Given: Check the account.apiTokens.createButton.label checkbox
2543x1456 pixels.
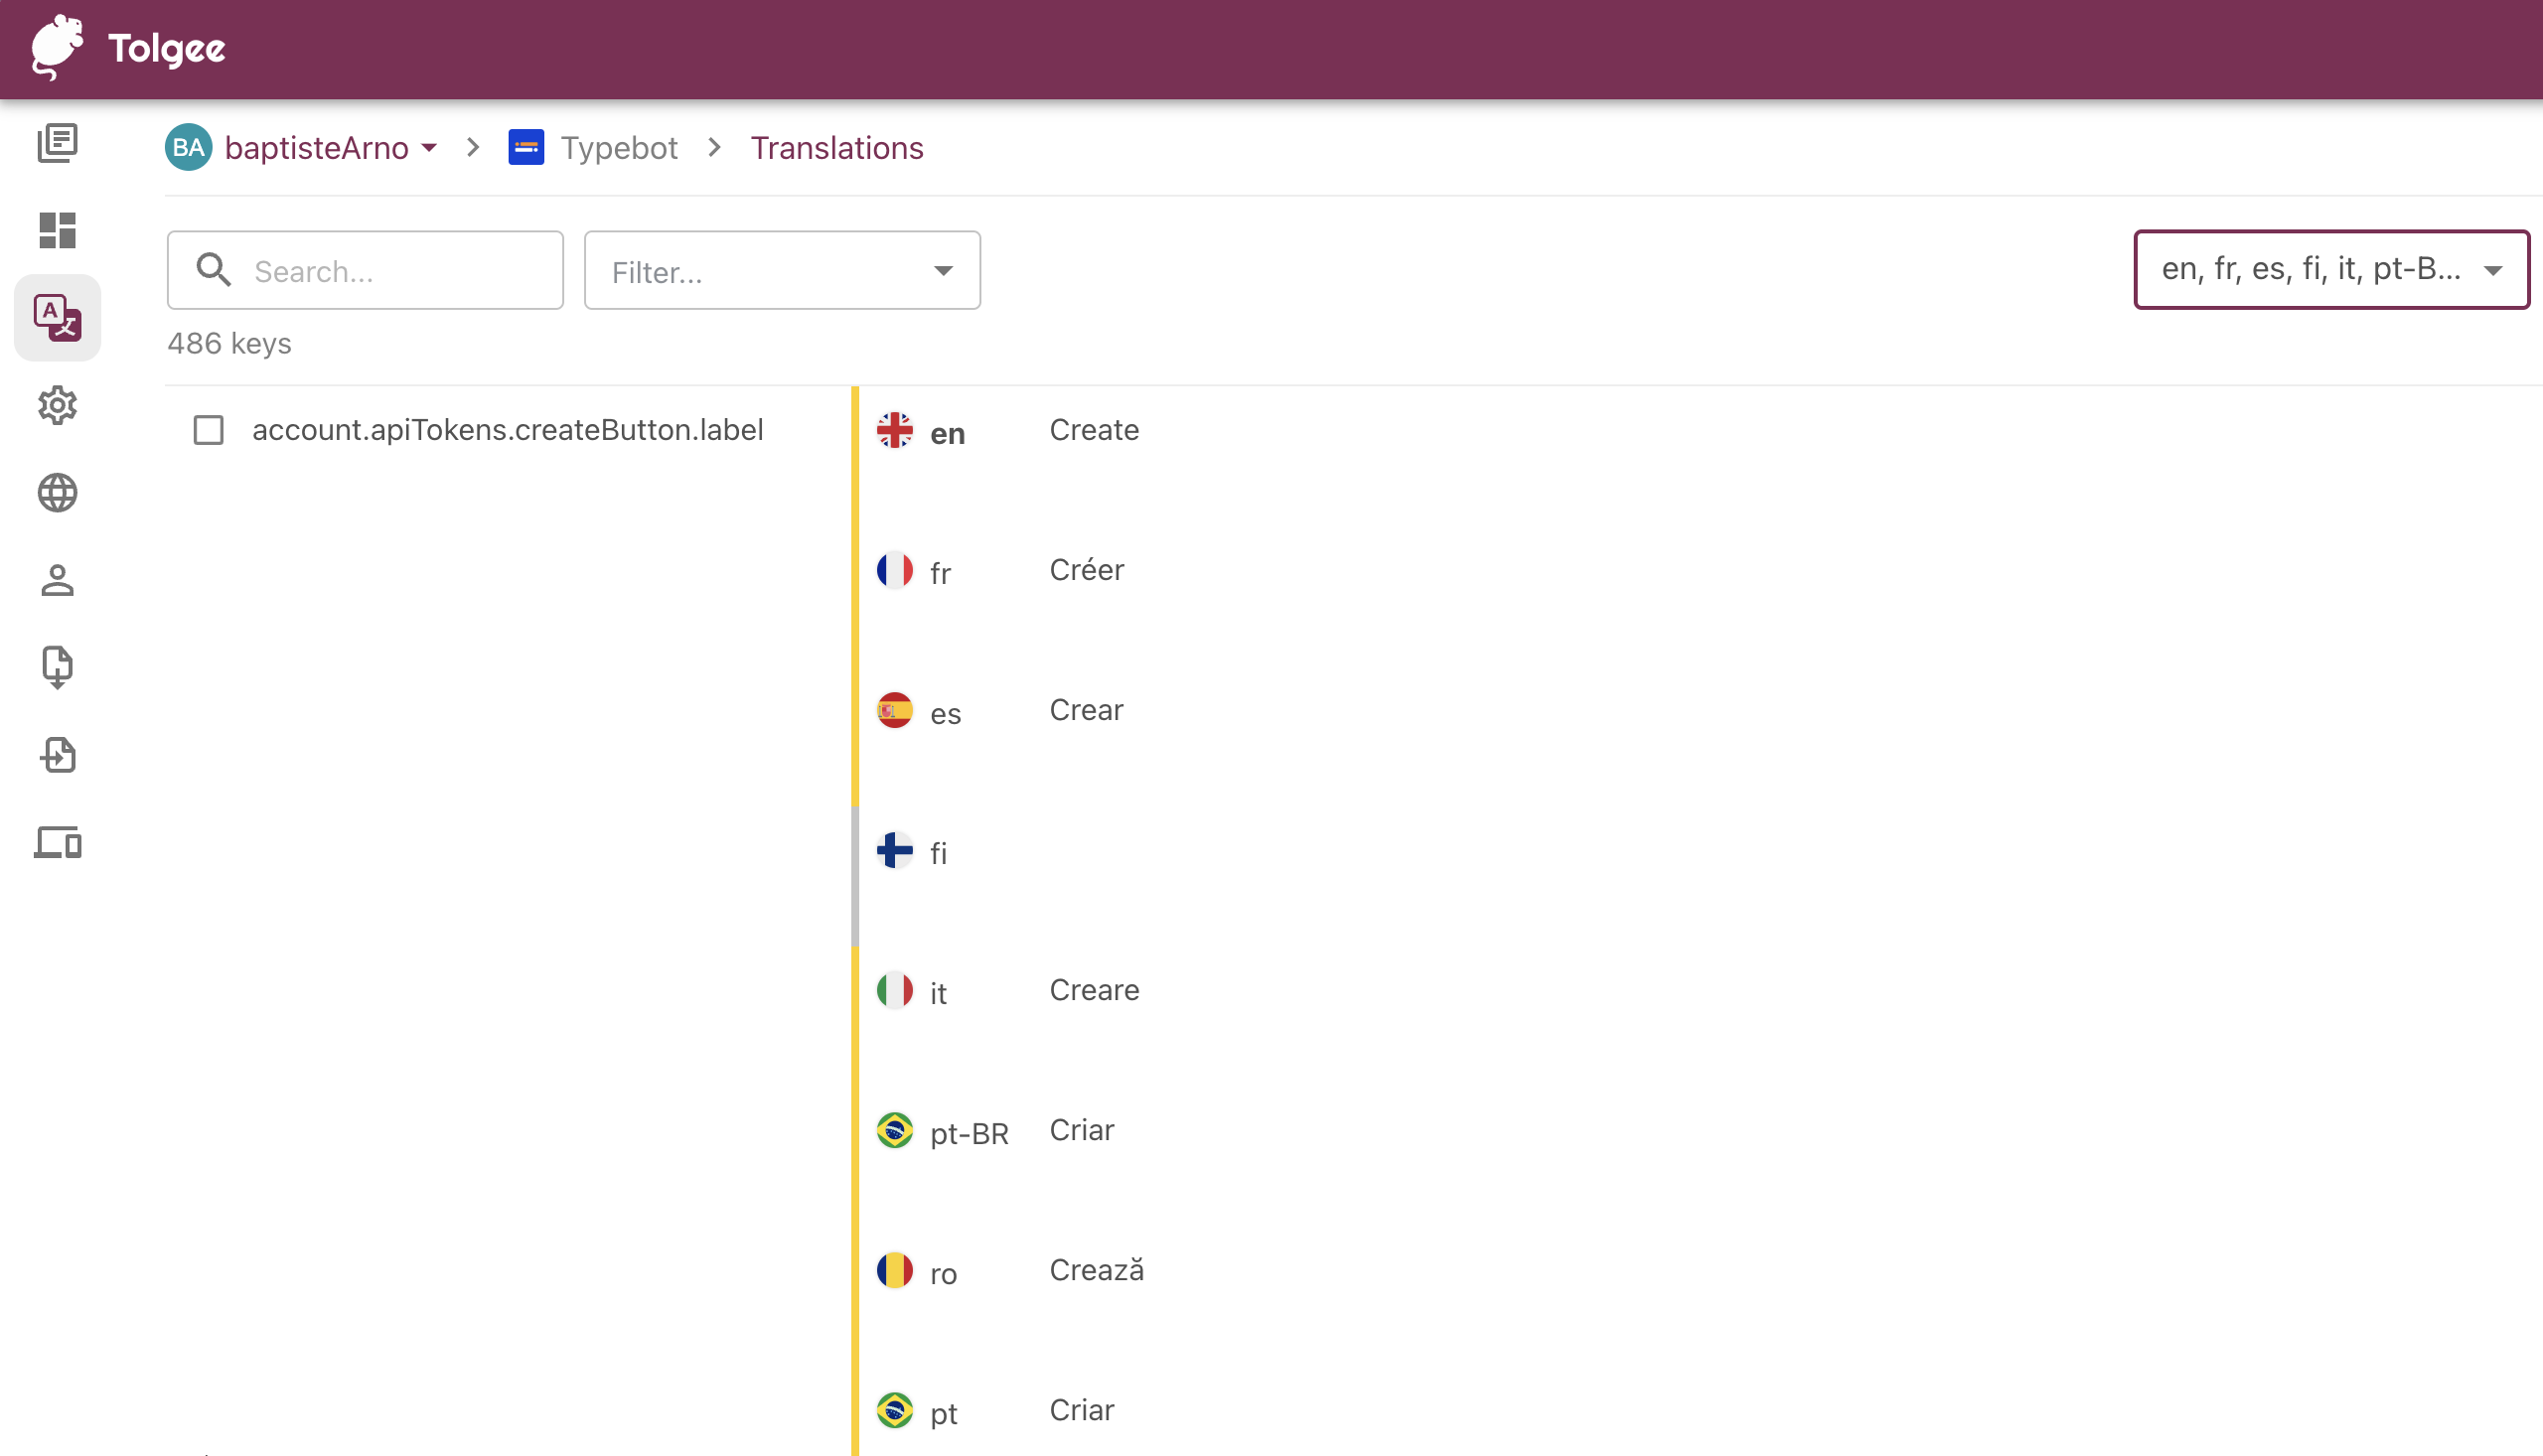Looking at the screenshot, I should (x=208, y=430).
